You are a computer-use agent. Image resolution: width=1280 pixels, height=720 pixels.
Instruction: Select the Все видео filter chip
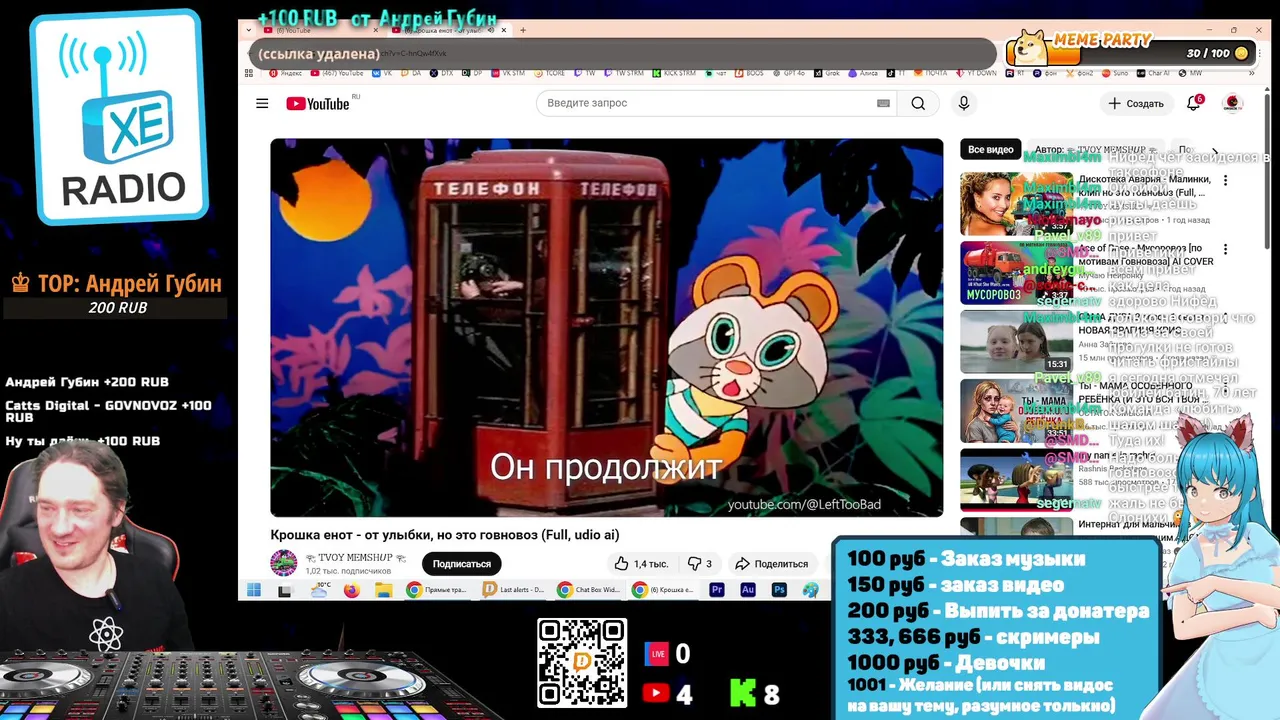coord(991,149)
